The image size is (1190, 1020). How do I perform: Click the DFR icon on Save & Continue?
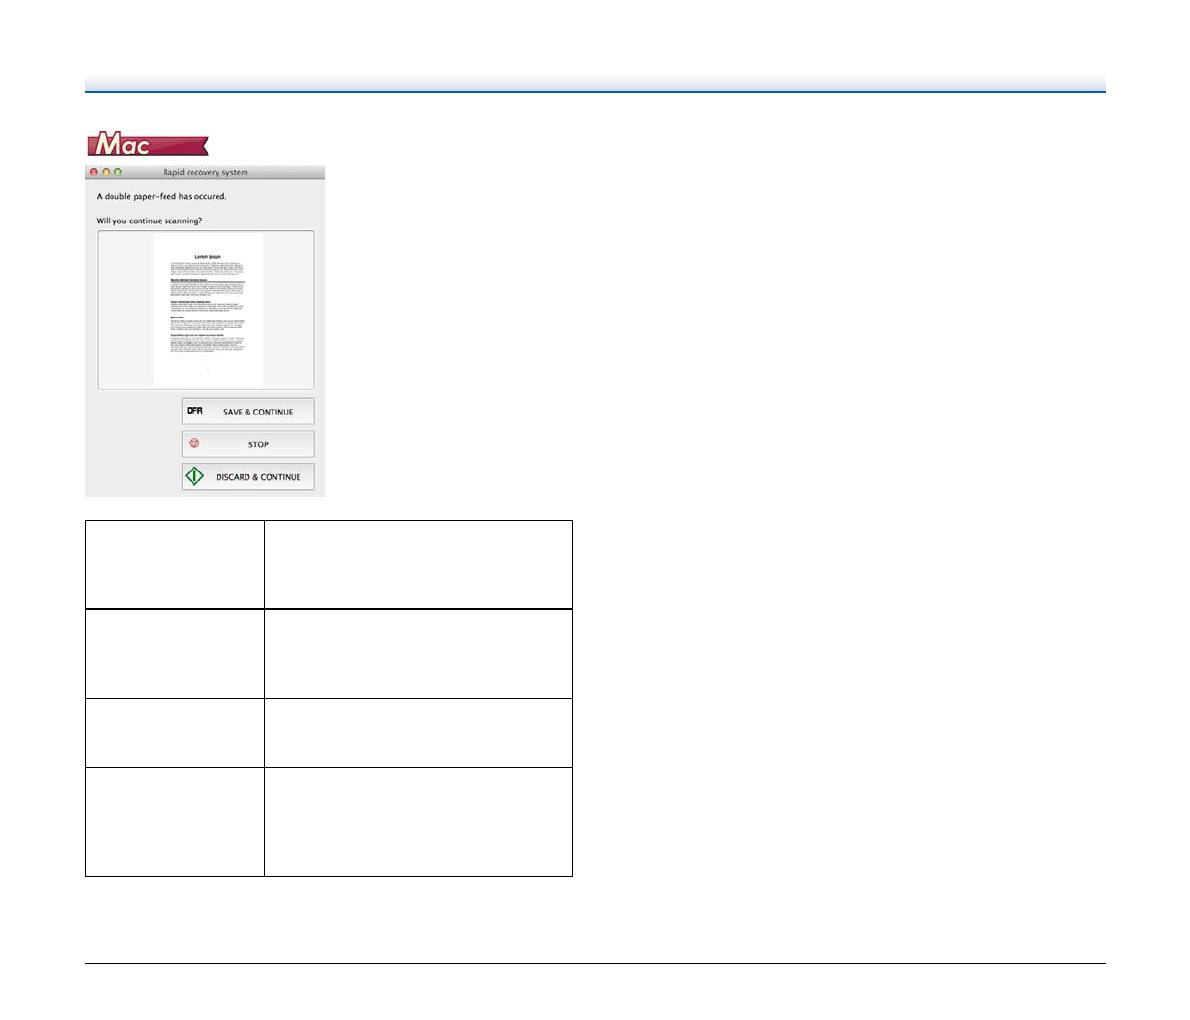coord(195,411)
